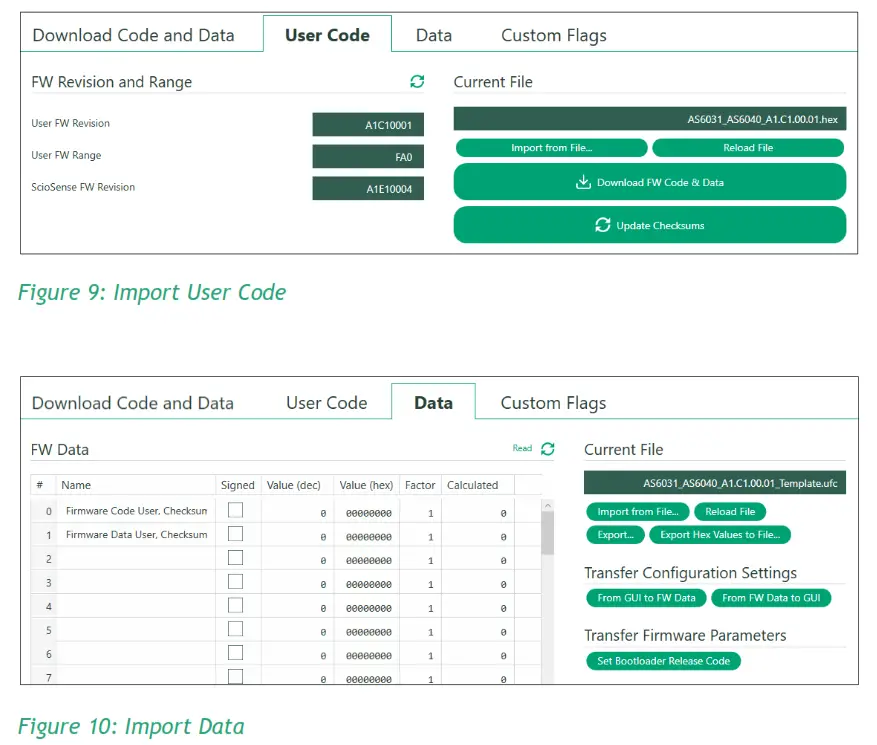This screenshot has width=877, height=745.
Task: Open the Data tab in upper panel
Action: (434, 36)
